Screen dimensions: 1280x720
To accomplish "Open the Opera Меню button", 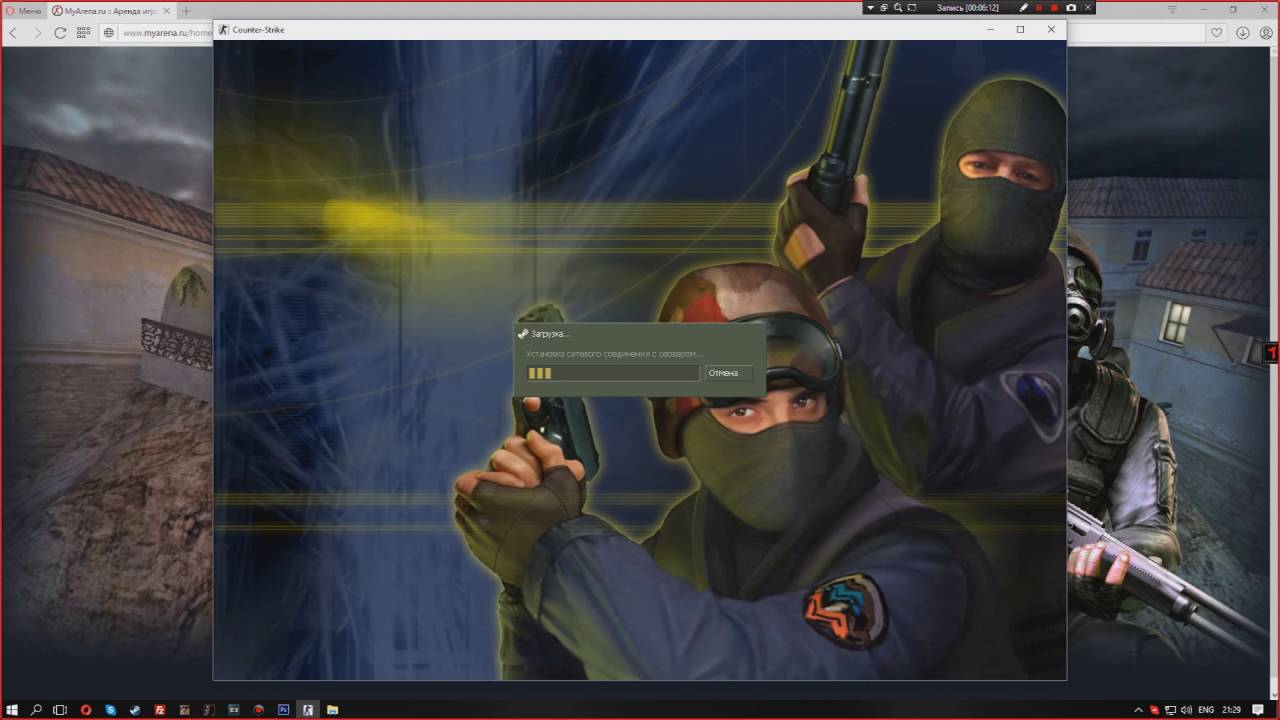I will click(23, 10).
